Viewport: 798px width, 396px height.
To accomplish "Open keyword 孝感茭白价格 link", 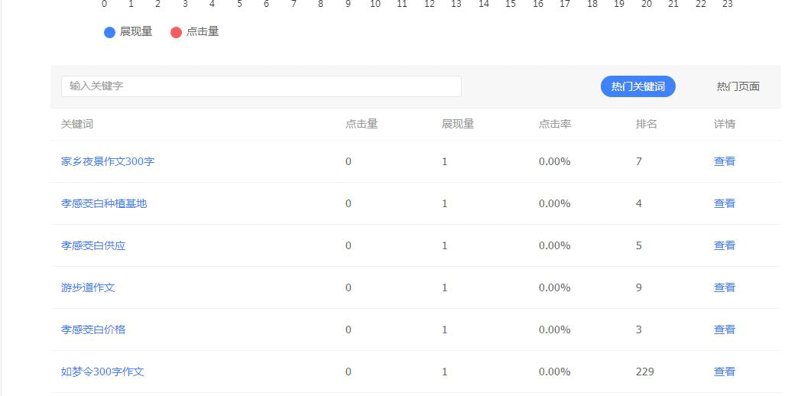I will tap(93, 329).
